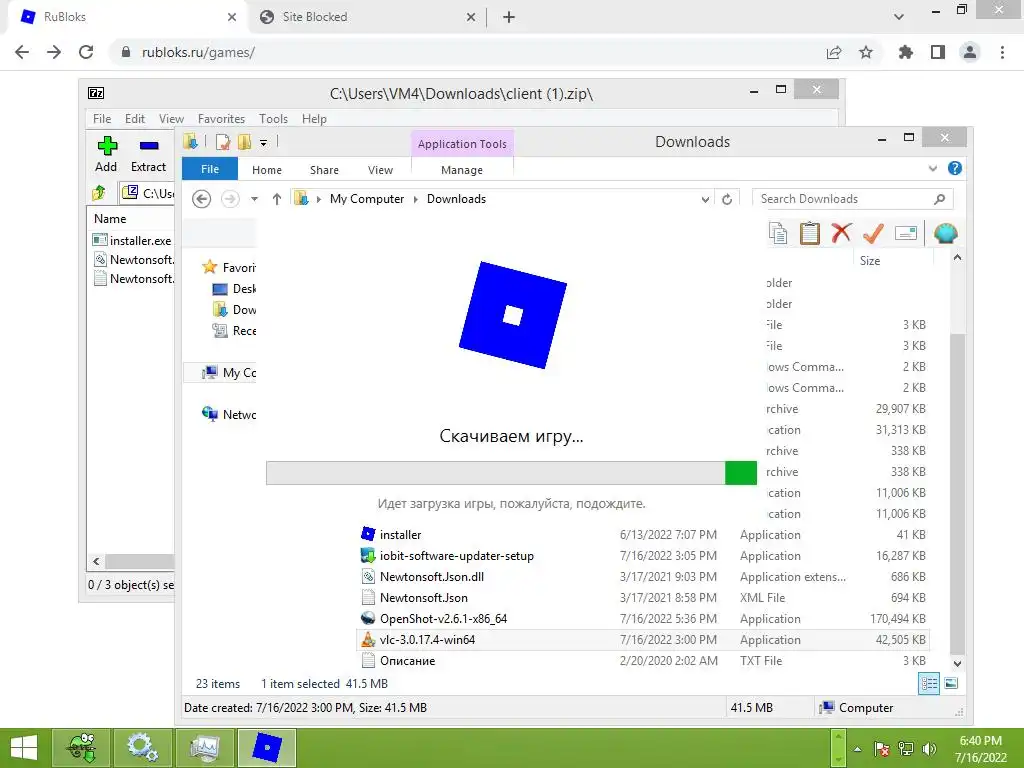Open the Windows Start button
The image size is (1024, 768).
[x=24, y=748]
